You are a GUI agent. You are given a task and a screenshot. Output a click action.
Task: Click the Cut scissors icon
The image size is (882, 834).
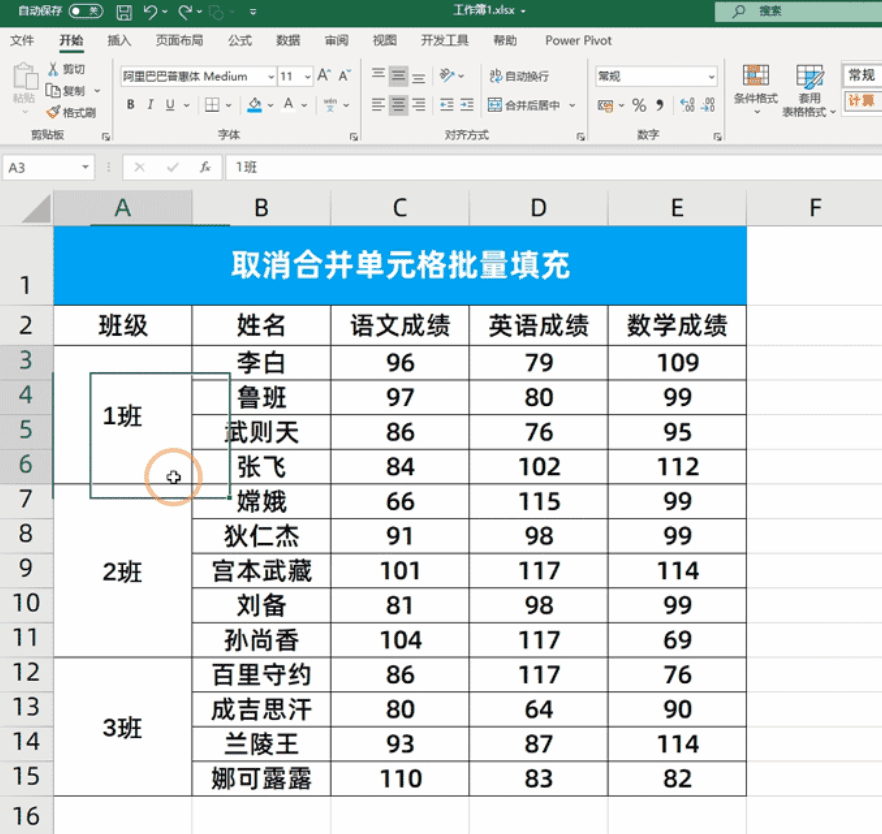(54, 69)
